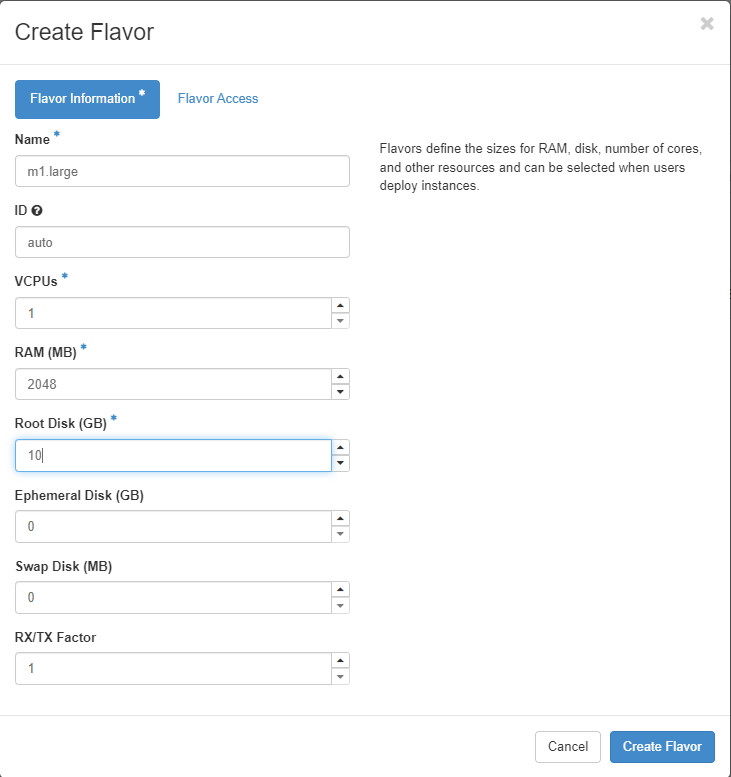The width and height of the screenshot is (731, 777).
Task: Raise Root Disk size with up arrow
Action: (x=341, y=448)
